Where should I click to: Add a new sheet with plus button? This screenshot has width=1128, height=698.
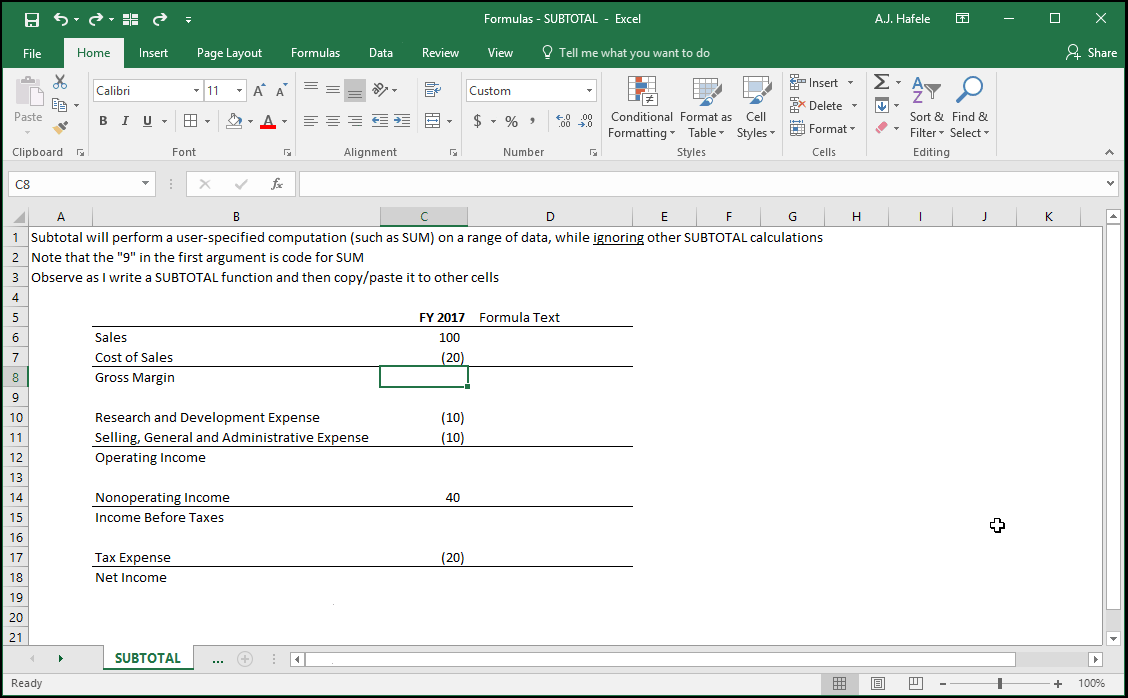[x=245, y=658]
